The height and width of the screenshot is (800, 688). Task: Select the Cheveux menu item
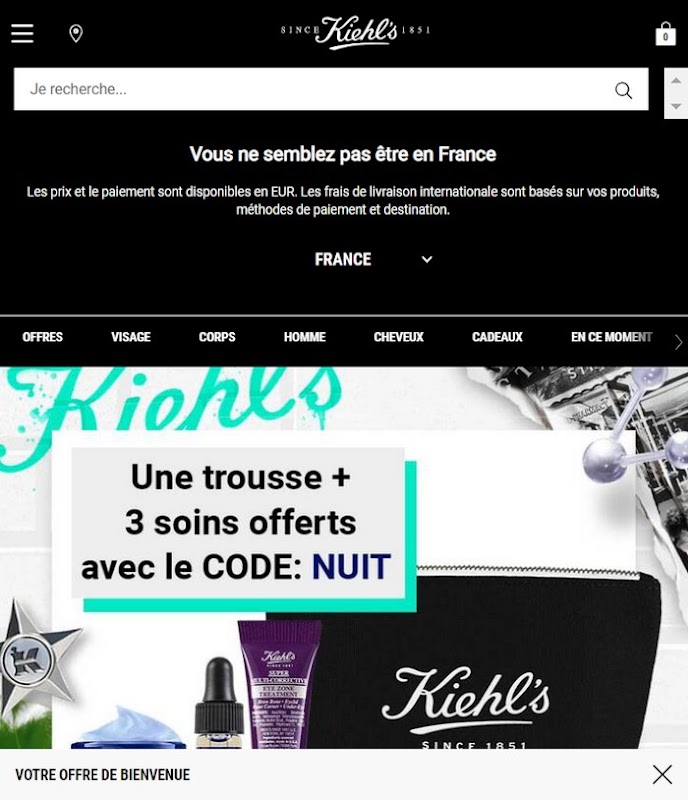399,337
